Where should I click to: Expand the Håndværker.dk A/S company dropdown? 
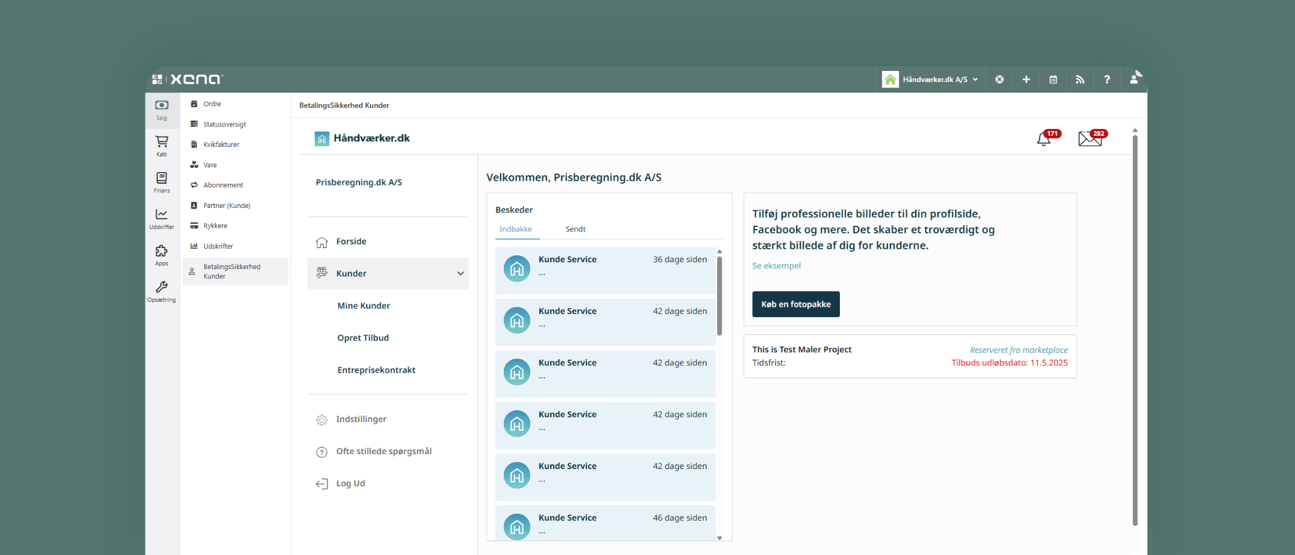[x=930, y=80]
